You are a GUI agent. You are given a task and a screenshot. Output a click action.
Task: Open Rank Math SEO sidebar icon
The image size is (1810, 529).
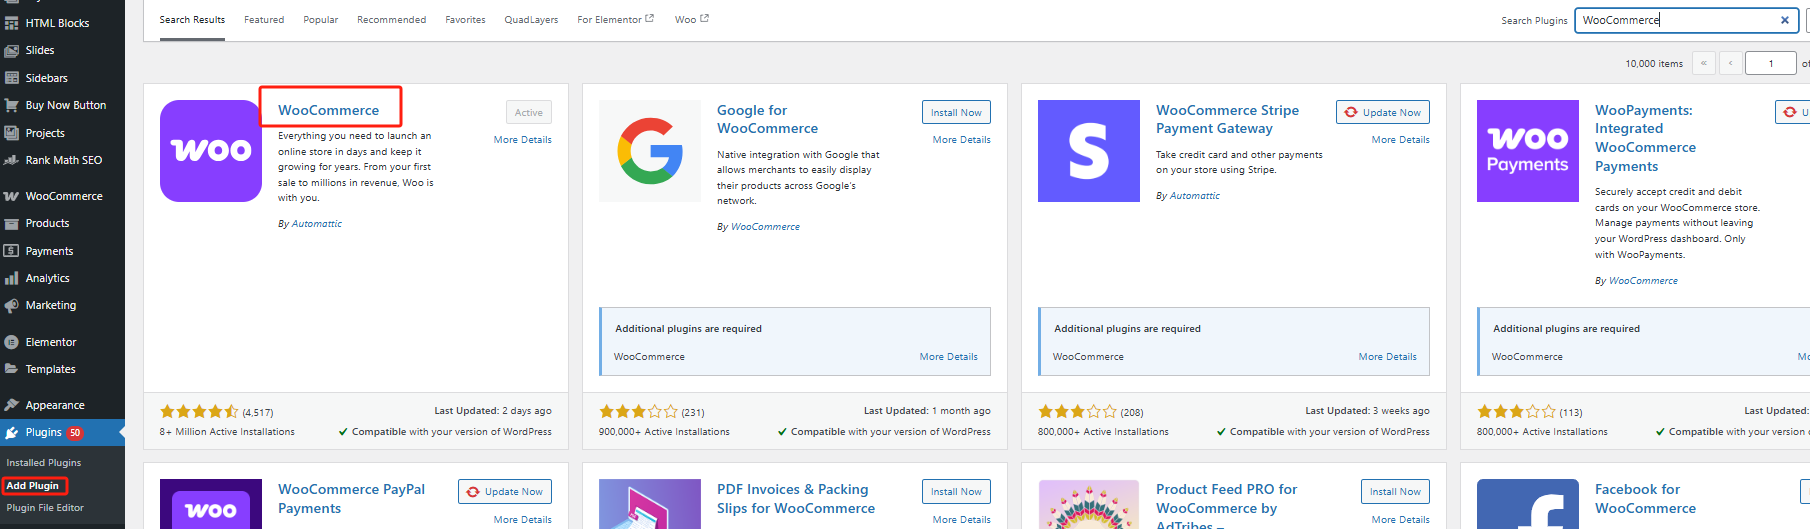point(12,160)
